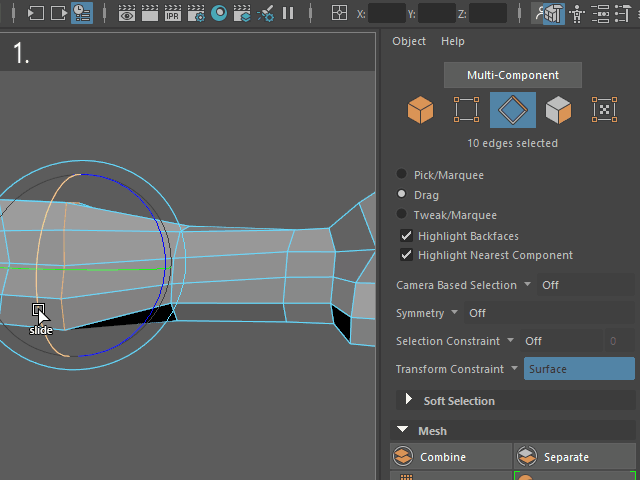Activate Face selection mode icon
Viewport: 640px width, 480px height.
point(558,110)
